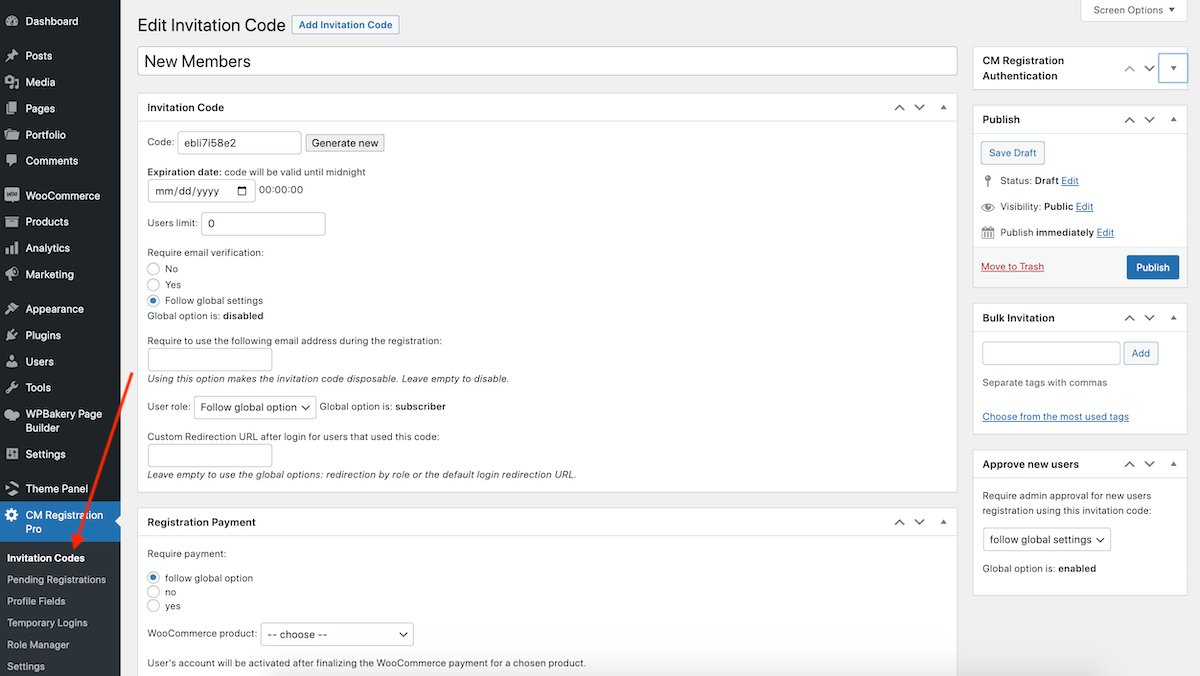Select yes for Require payment

[154, 606]
